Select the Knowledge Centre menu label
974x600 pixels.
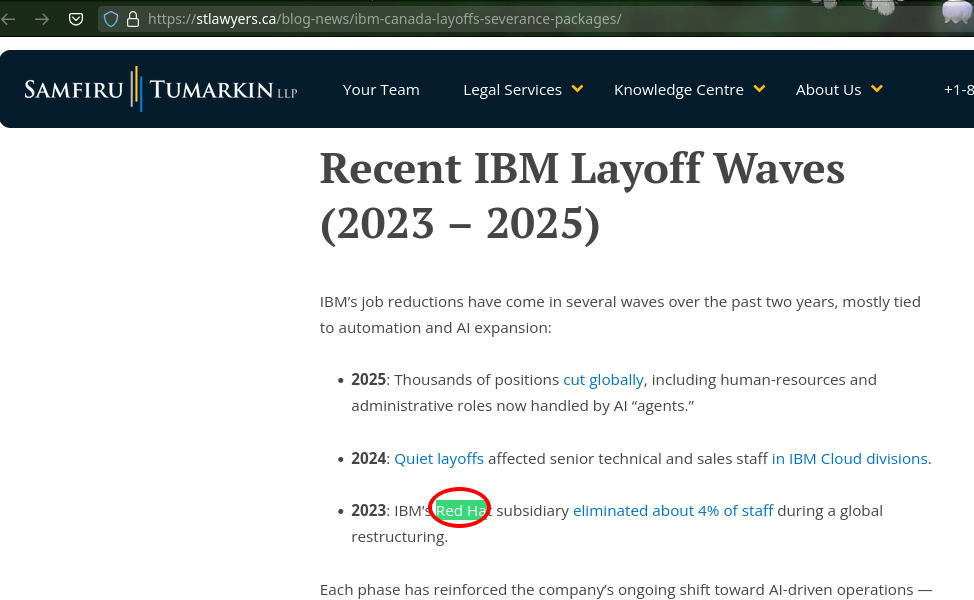678,90
